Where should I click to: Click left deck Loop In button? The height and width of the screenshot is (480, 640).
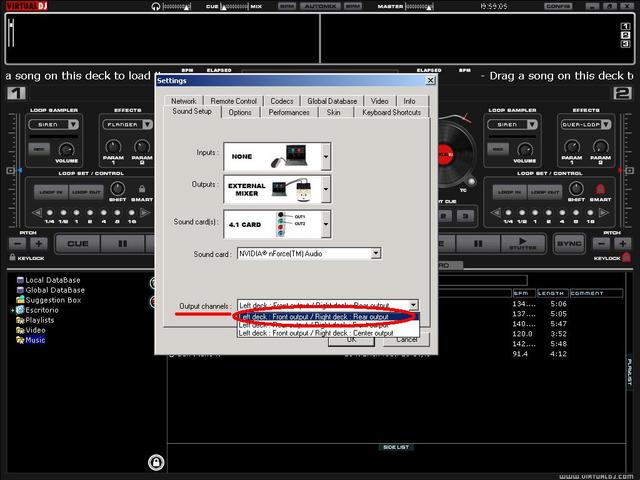[49, 190]
